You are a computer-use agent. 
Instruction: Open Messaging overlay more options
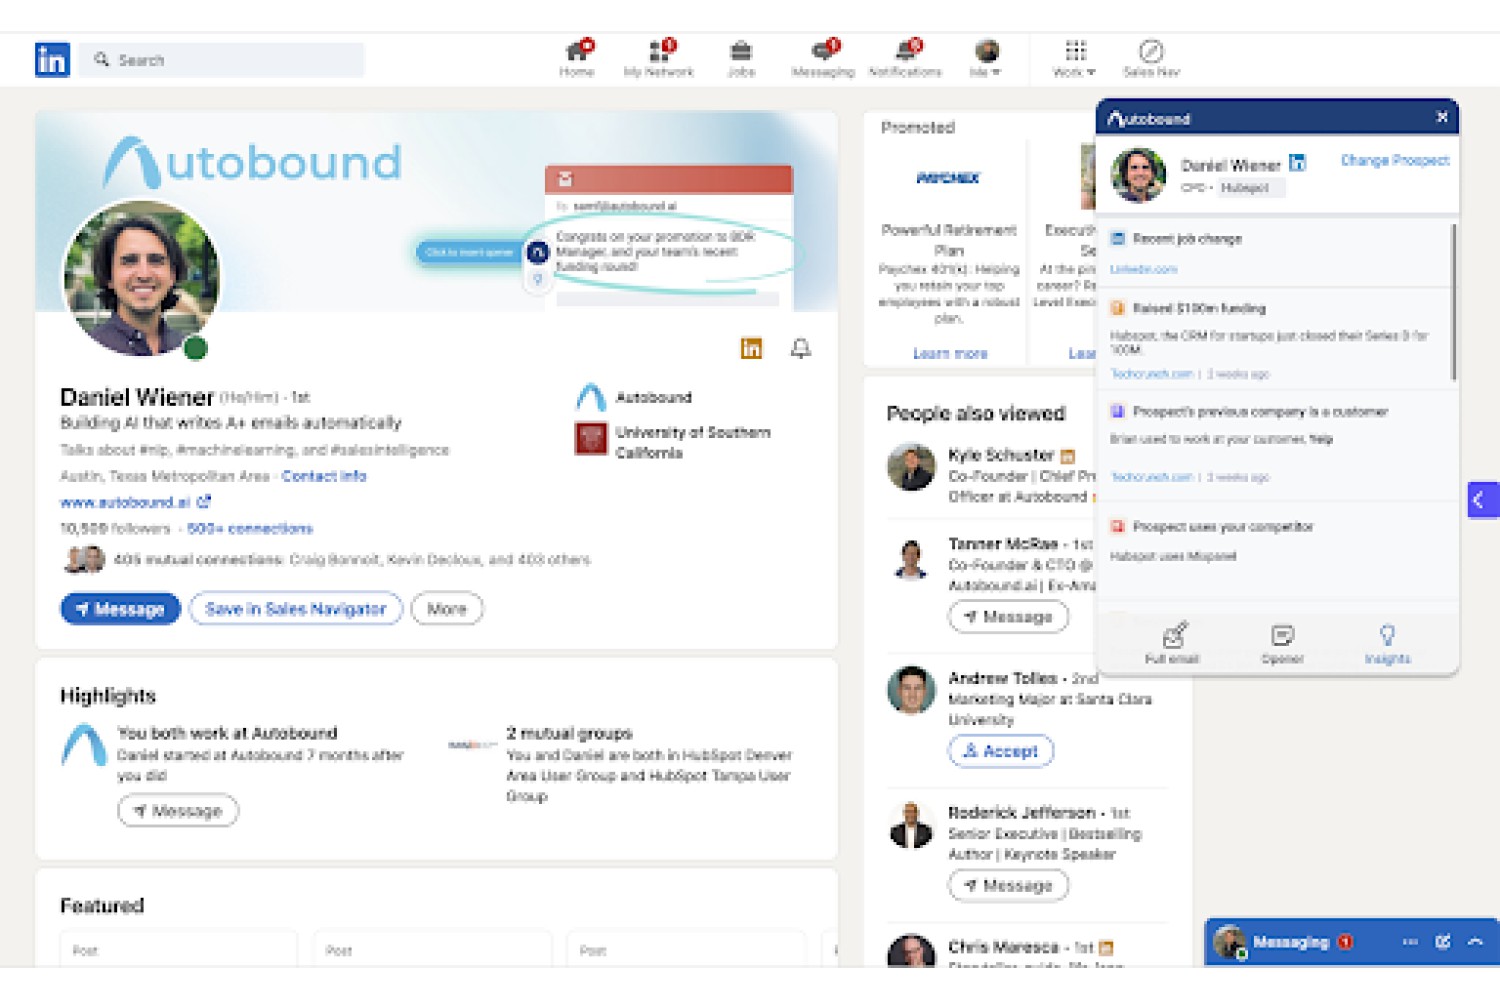pyautogui.click(x=1410, y=942)
